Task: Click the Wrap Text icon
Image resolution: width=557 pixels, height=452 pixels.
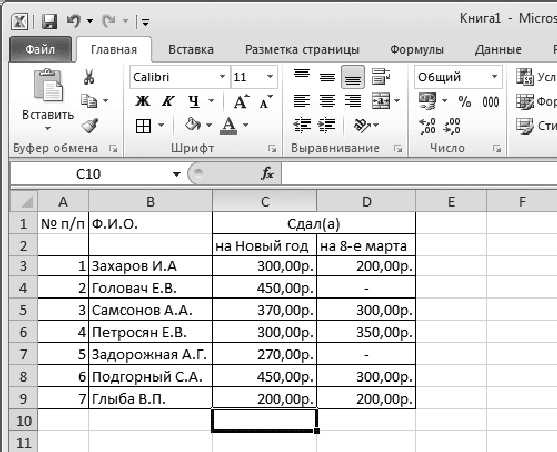Action: coord(381,76)
